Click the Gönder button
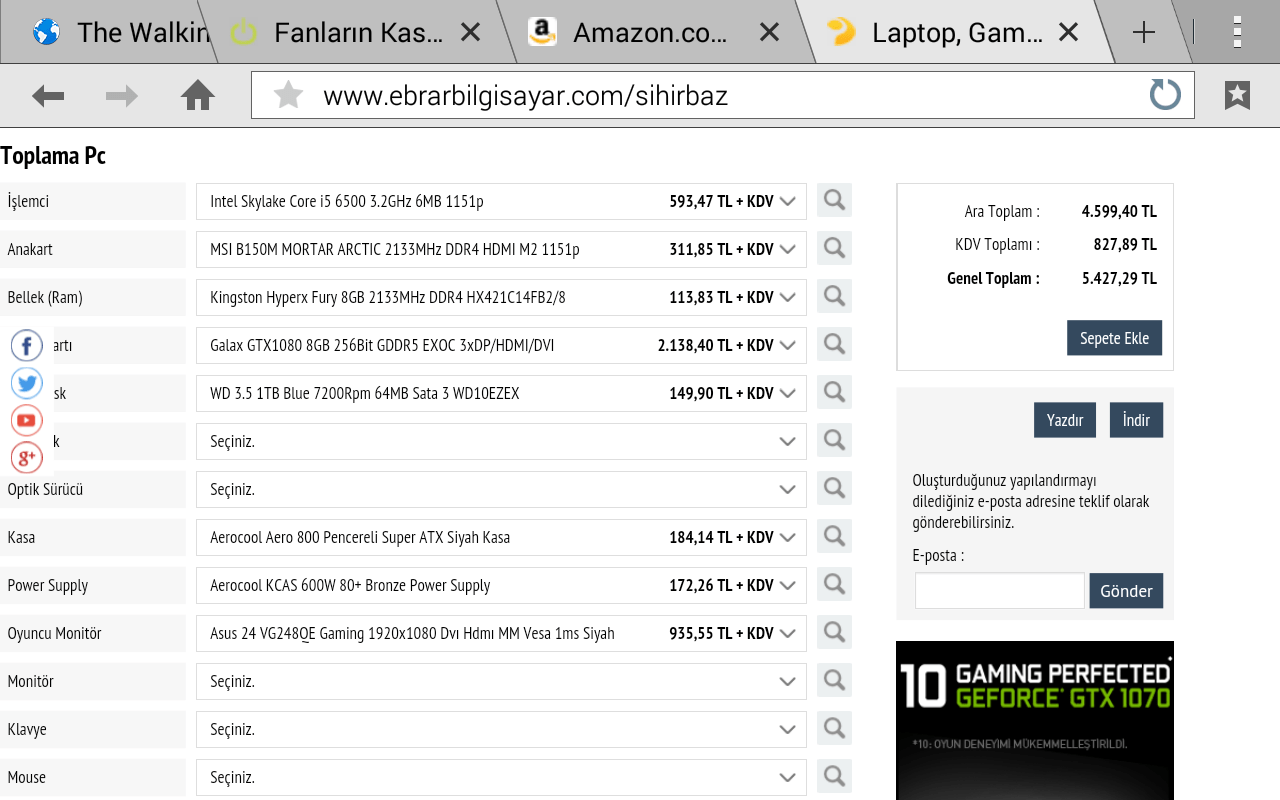This screenshot has height=800, width=1280. click(1126, 591)
